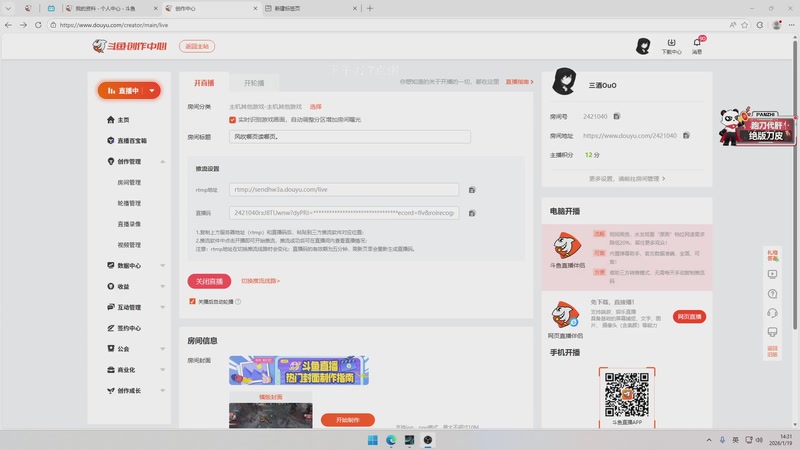Viewport: 800px width, 450px height.
Task: Open 直播录像 in the sidebar
Action: coord(129,224)
